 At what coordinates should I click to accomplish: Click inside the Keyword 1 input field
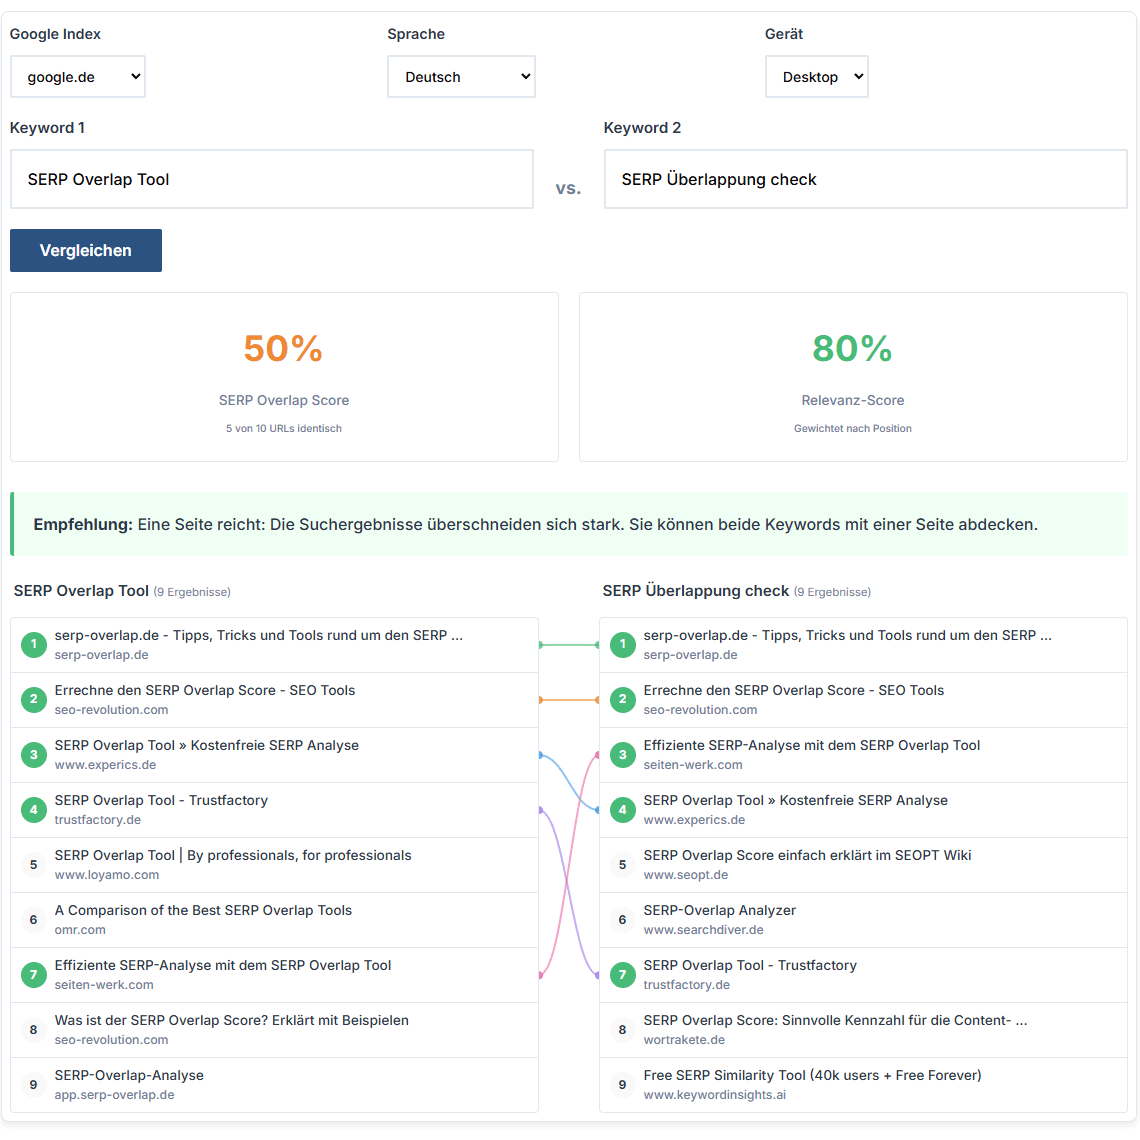coord(270,179)
